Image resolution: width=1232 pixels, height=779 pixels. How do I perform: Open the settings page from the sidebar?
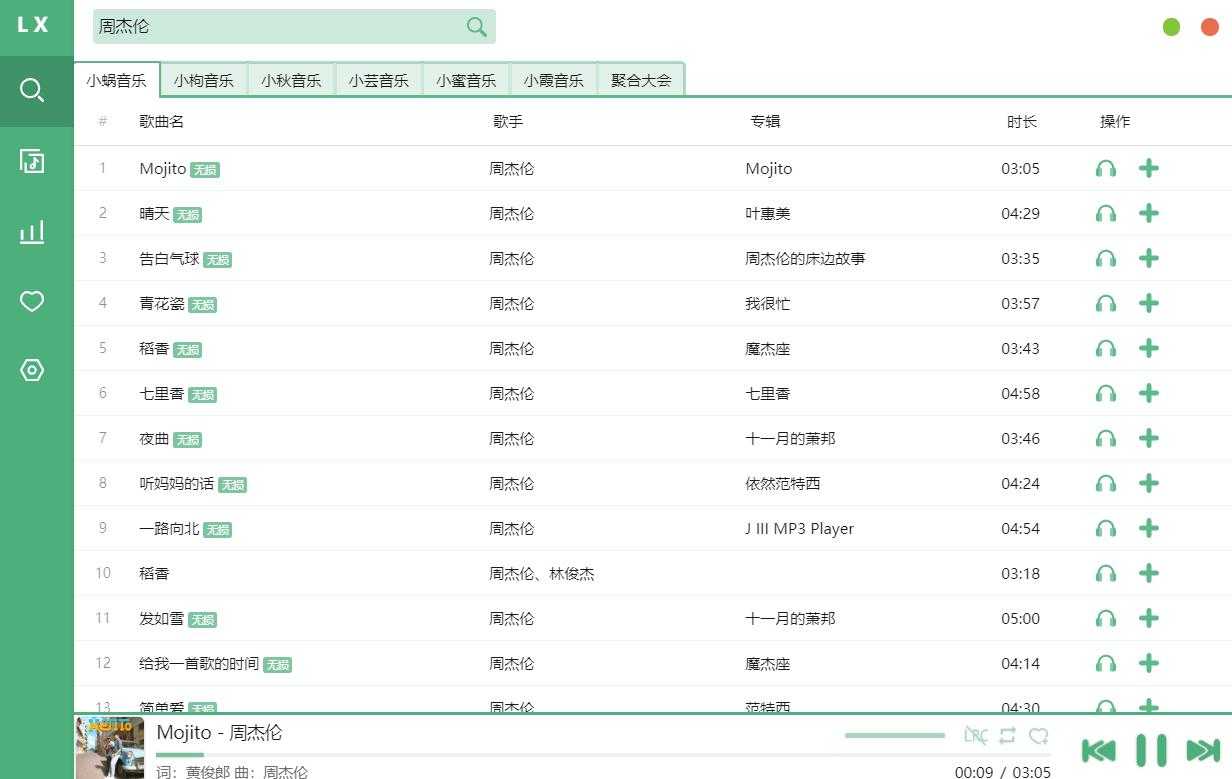coord(32,370)
